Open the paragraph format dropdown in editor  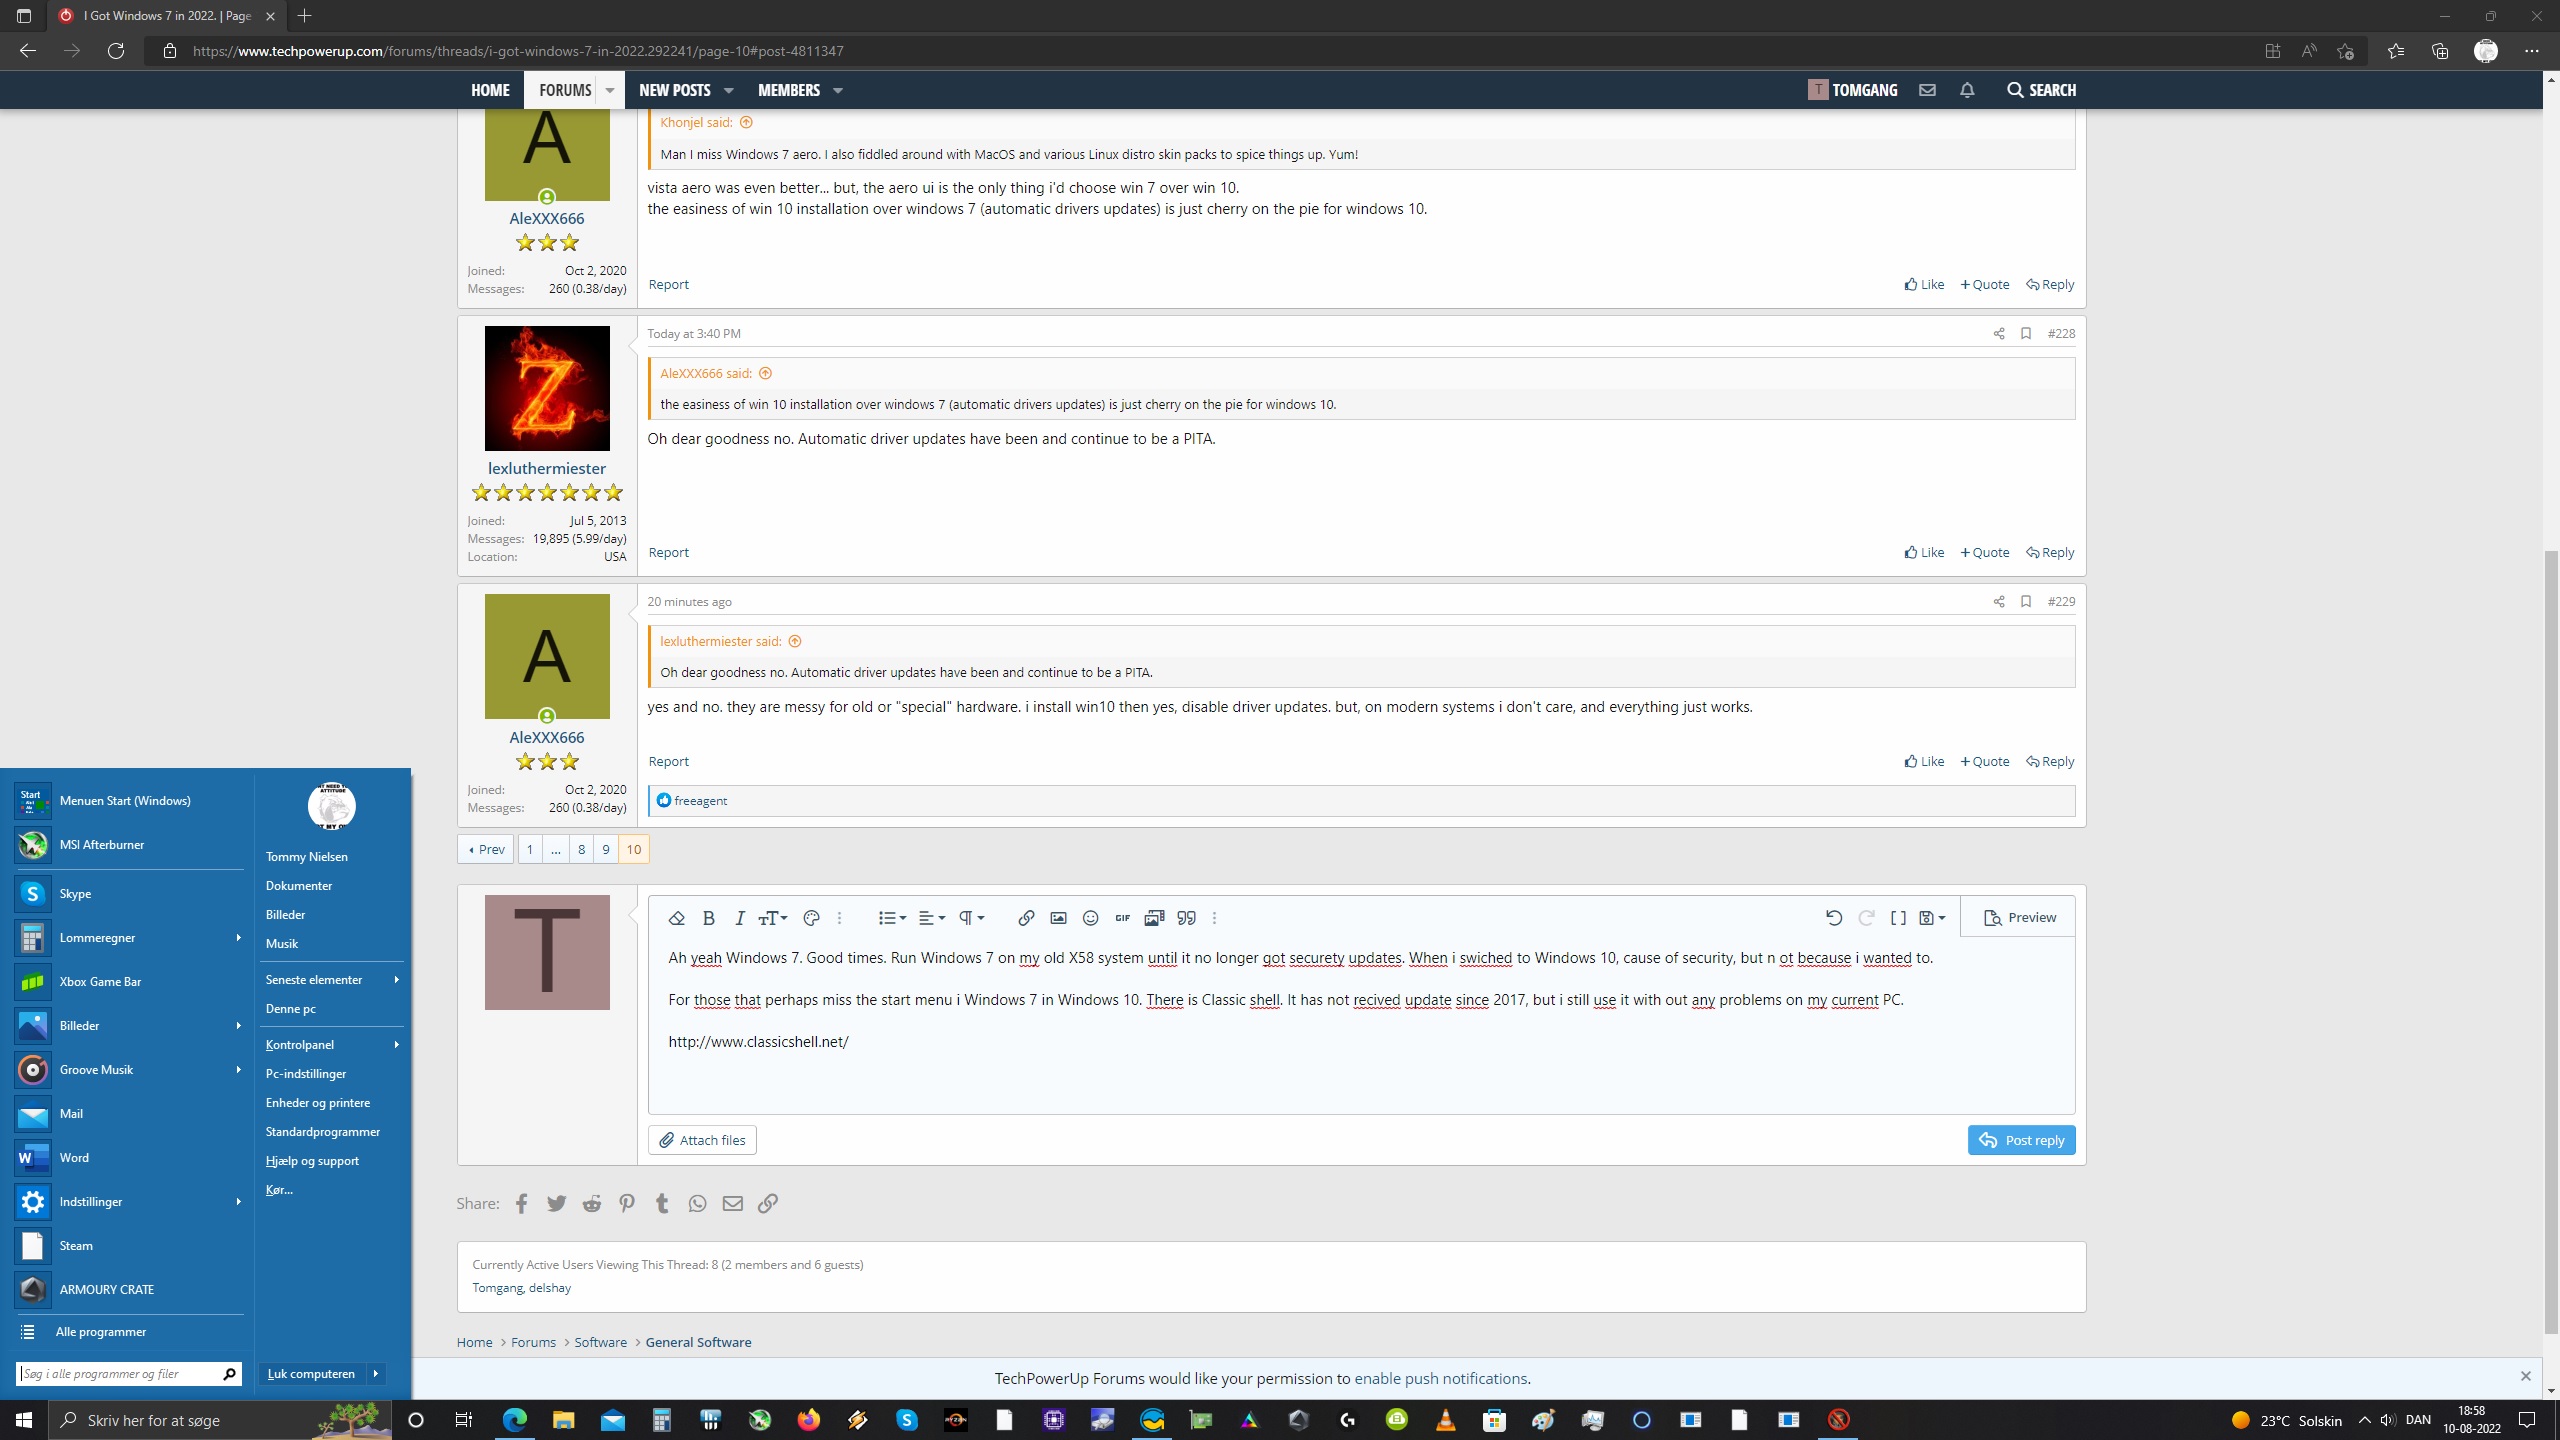pyautogui.click(x=971, y=918)
